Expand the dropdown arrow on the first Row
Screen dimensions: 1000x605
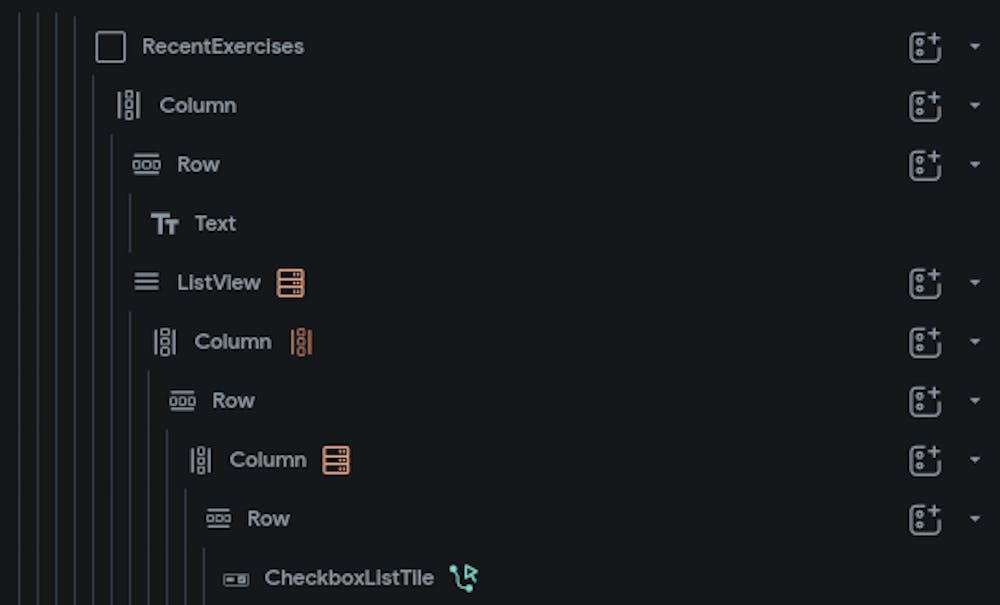click(975, 165)
